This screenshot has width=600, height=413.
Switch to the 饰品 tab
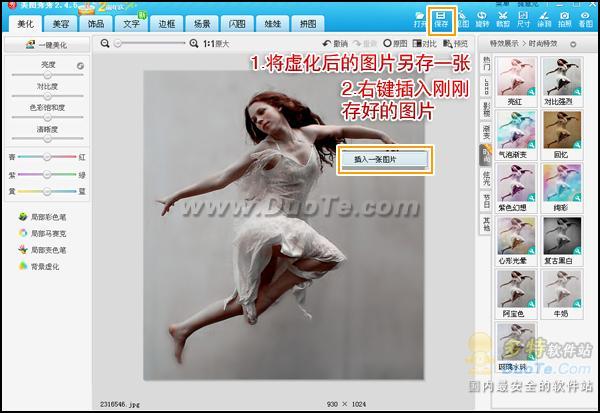pos(96,24)
